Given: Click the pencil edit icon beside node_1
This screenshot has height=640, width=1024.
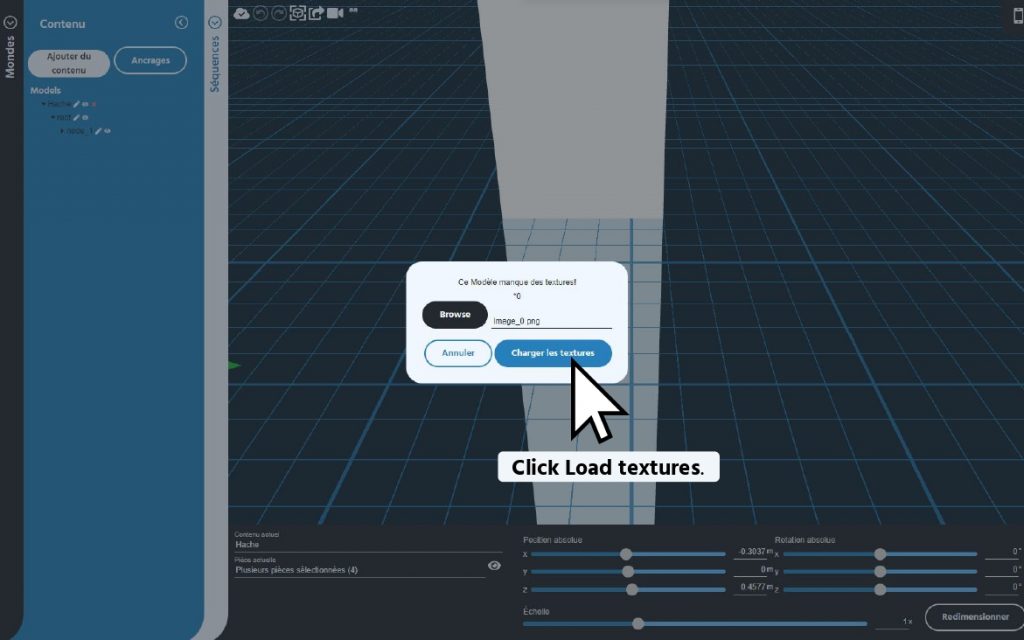Looking at the screenshot, I should [x=98, y=131].
